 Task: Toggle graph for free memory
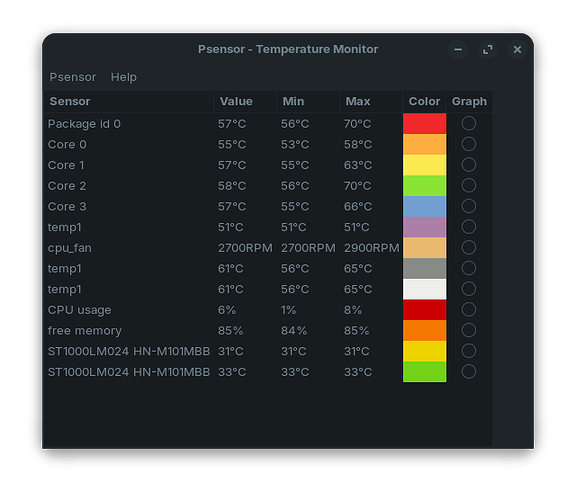pyautogui.click(x=469, y=330)
